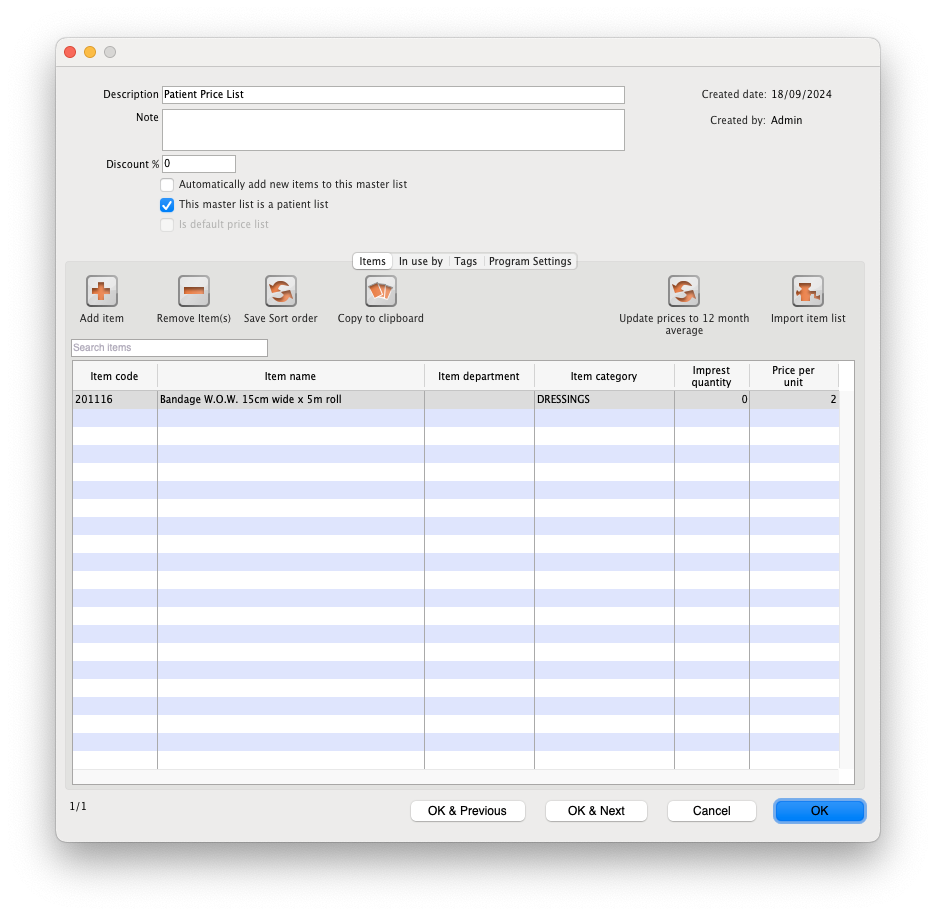936x916 pixels.
Task: Open the Import item list tool
Action: coord(808,291)
